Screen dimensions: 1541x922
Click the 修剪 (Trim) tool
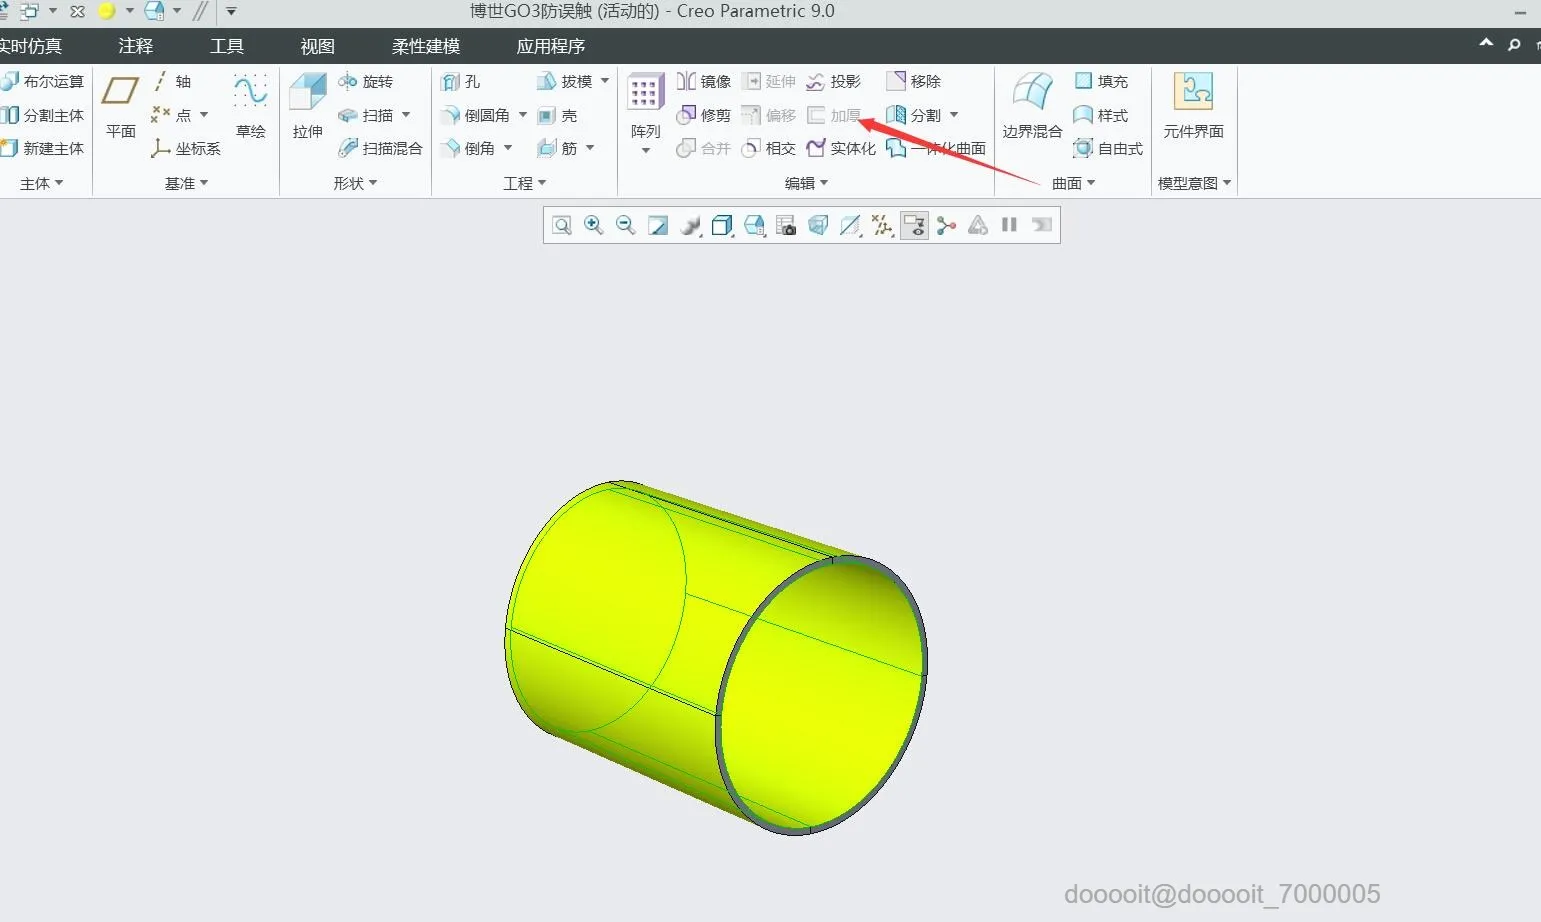click(x=704, y=115)
